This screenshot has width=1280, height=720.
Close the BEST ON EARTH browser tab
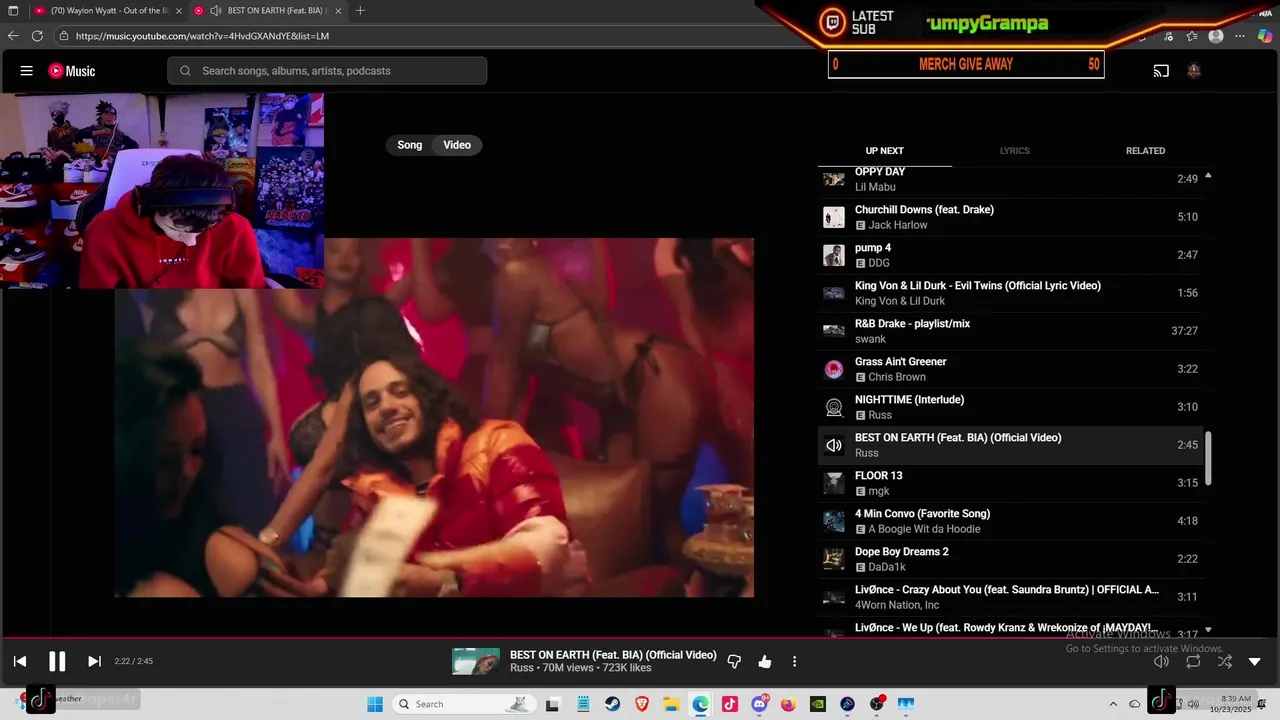(338, 11)
